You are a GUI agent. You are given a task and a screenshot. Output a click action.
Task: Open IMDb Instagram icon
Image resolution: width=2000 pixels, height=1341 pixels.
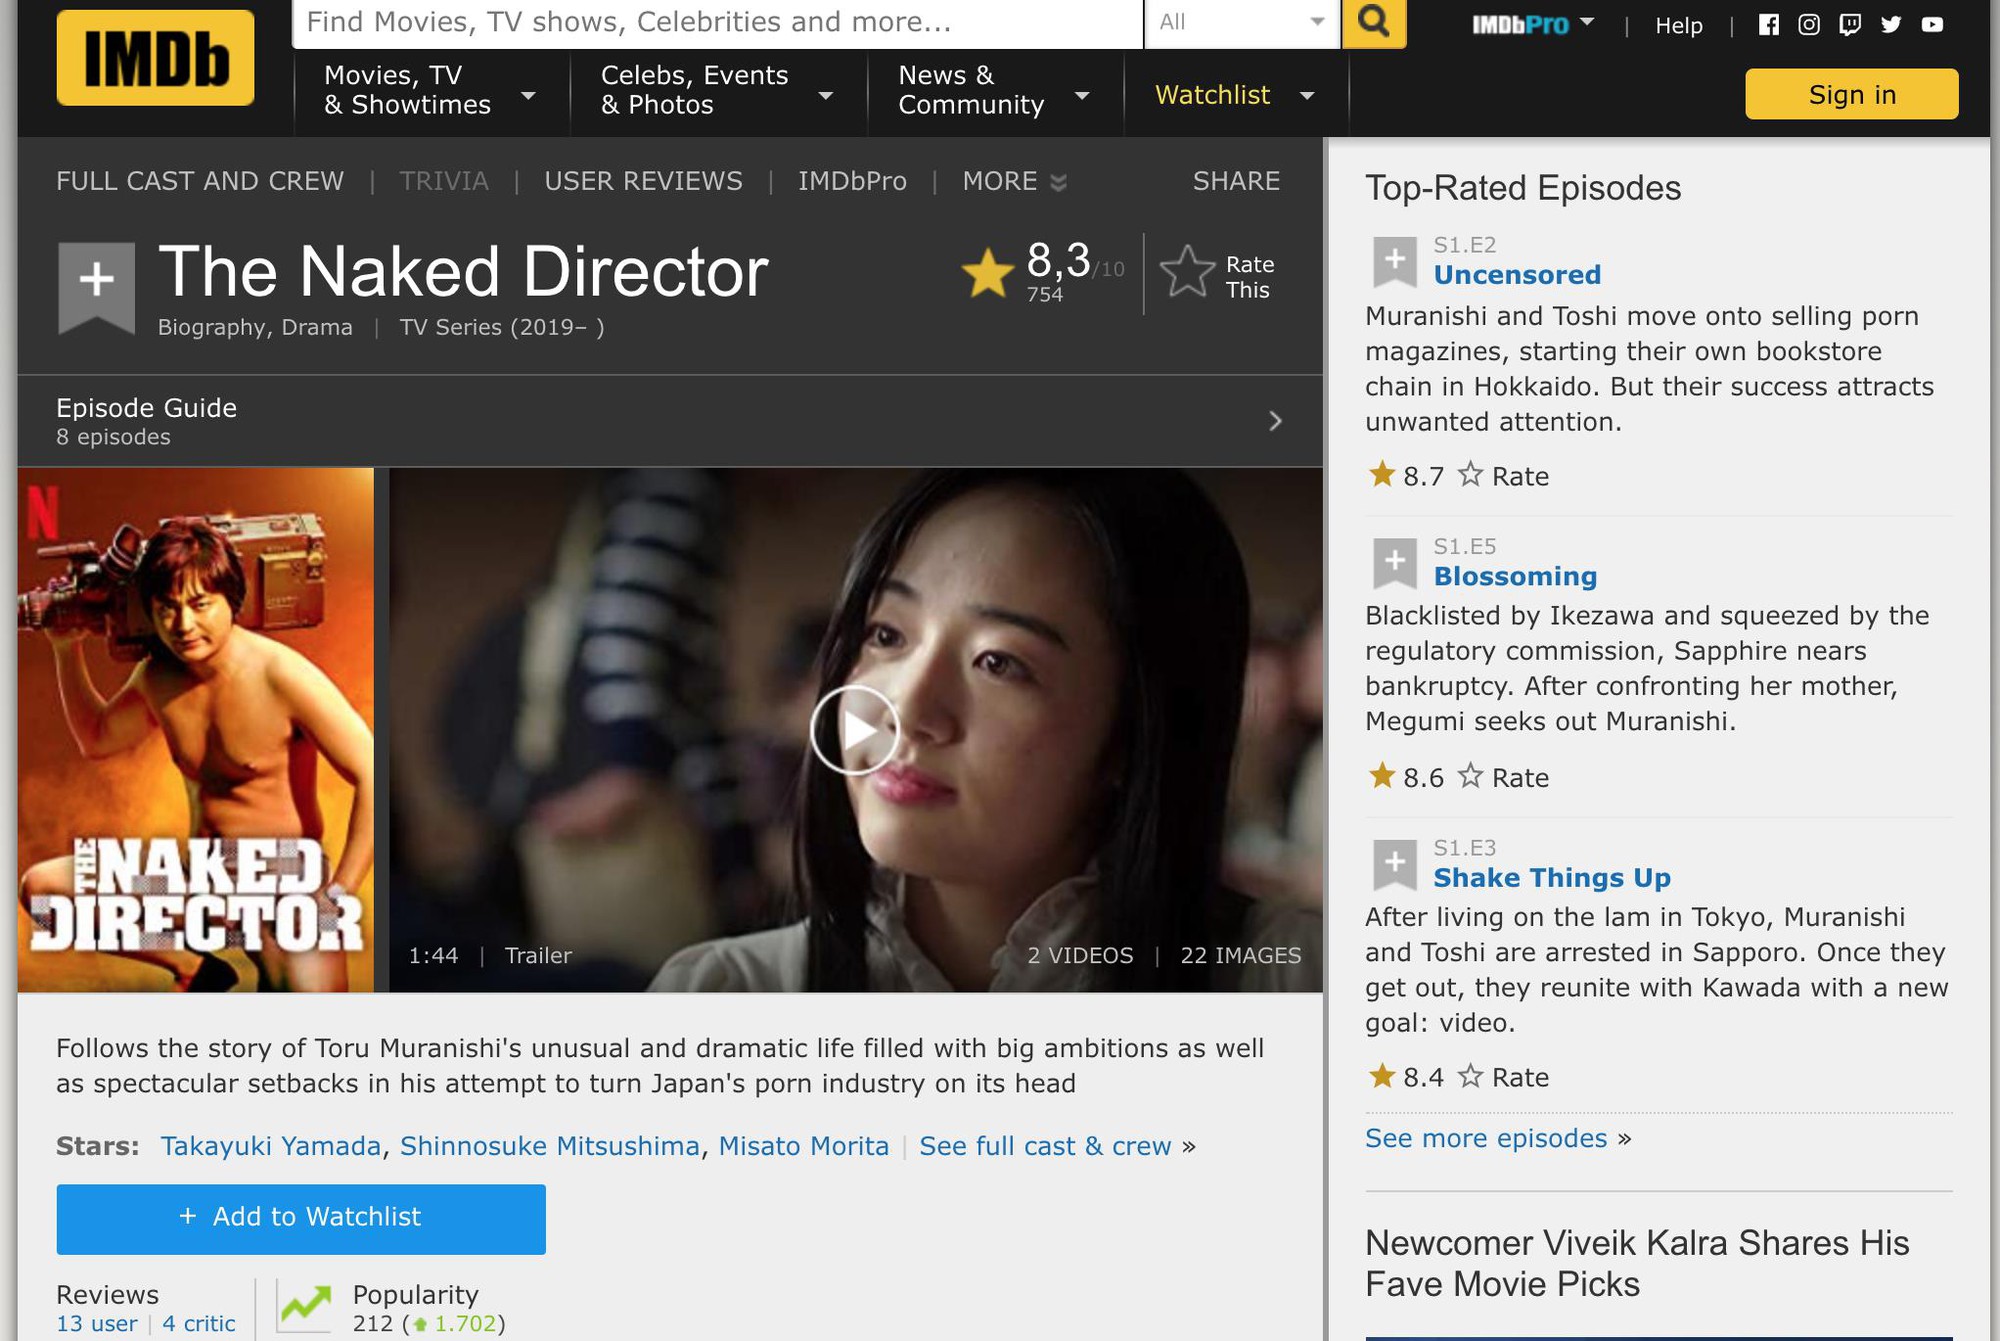tap(1809, 25)
